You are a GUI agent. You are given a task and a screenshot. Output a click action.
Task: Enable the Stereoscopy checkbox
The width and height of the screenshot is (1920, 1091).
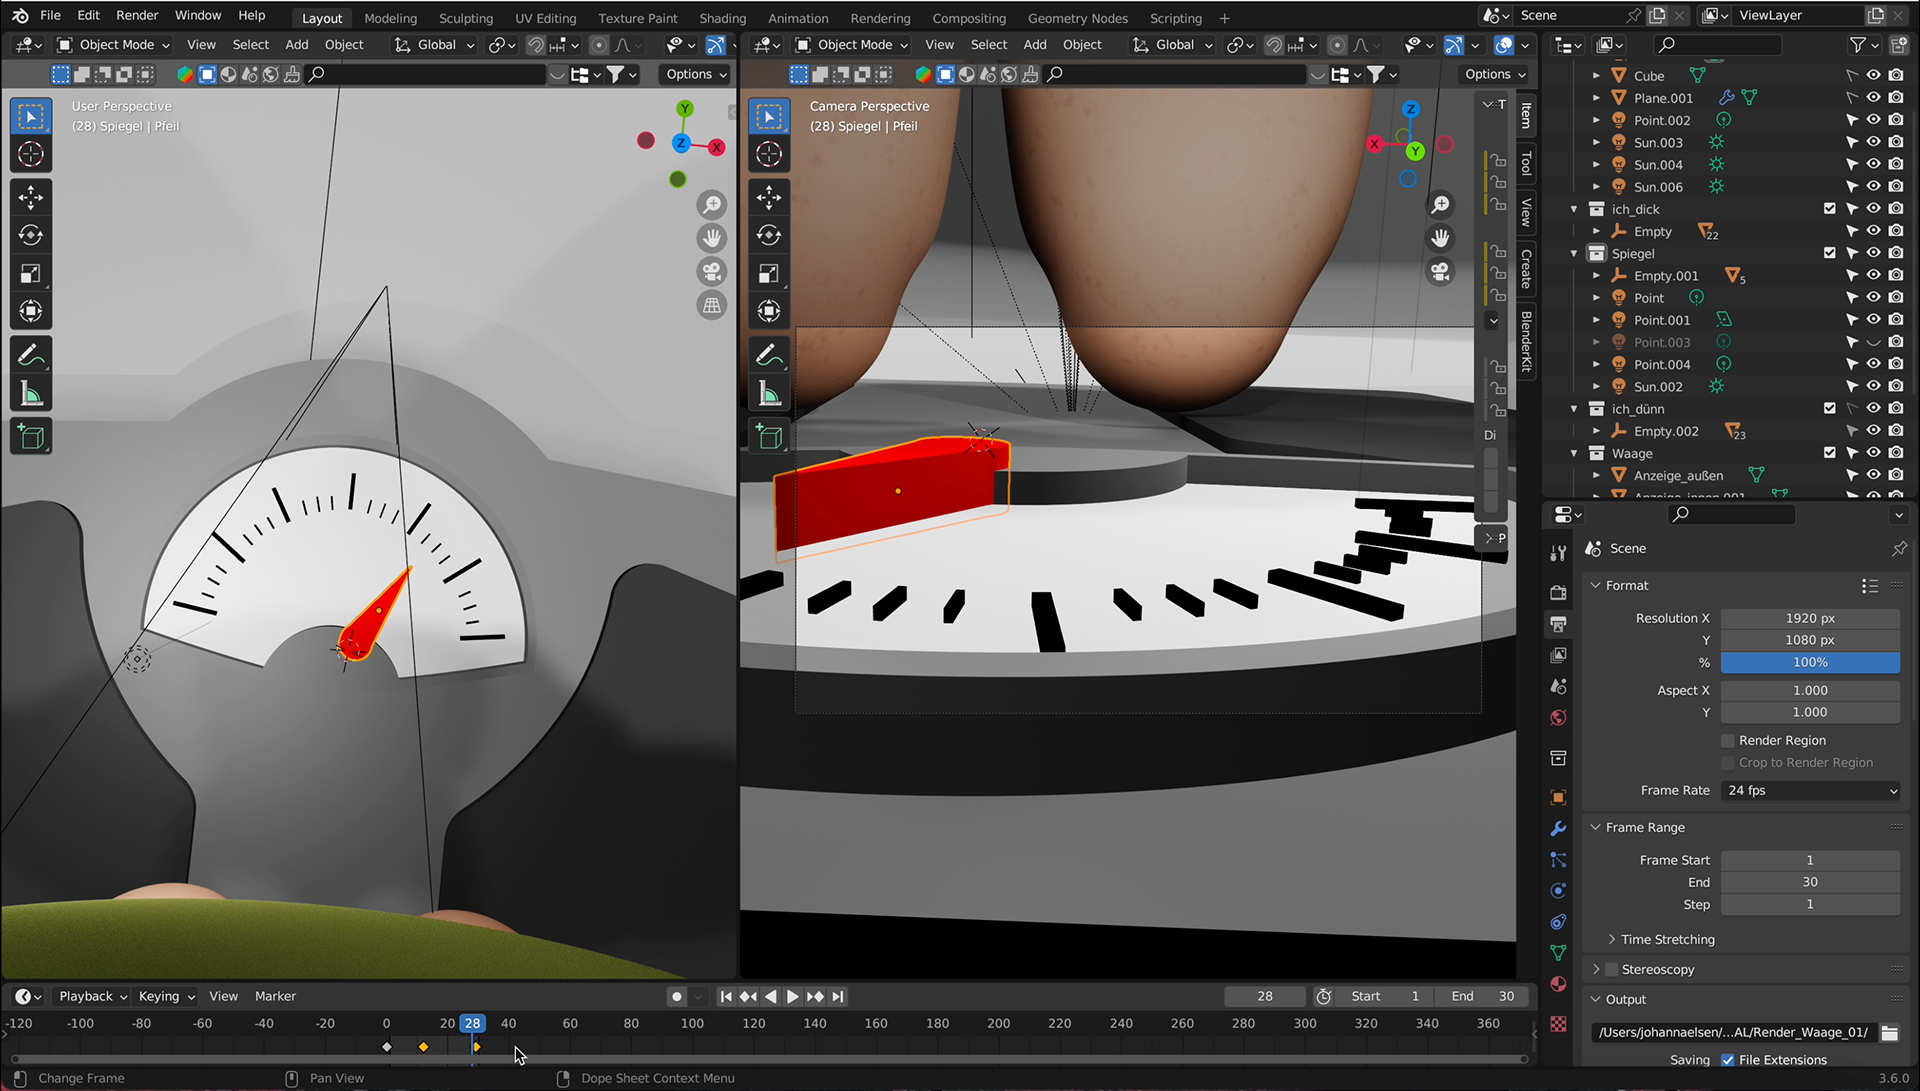coord(1611,969)
